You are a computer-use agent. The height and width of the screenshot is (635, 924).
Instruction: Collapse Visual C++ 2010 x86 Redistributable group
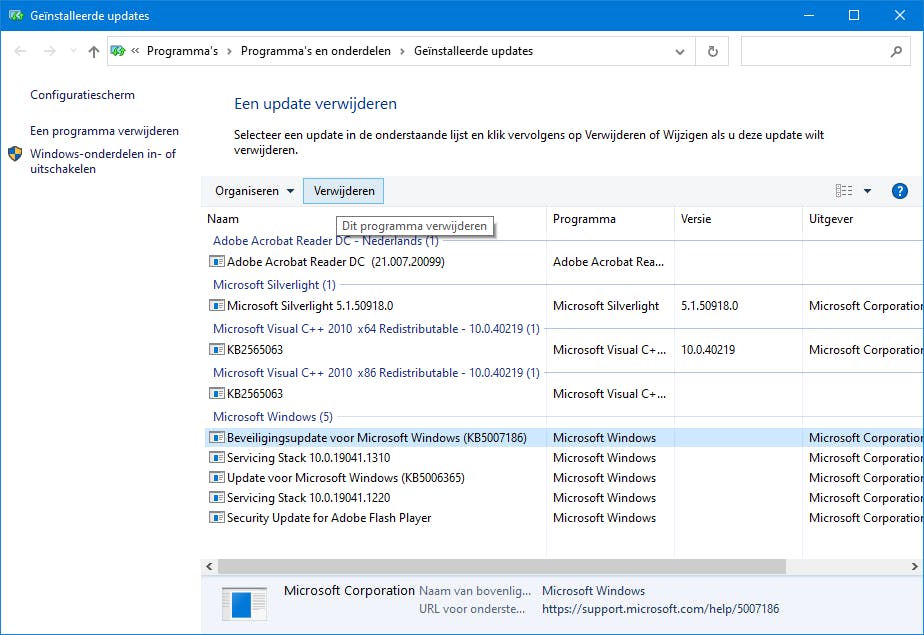[376, 373]
